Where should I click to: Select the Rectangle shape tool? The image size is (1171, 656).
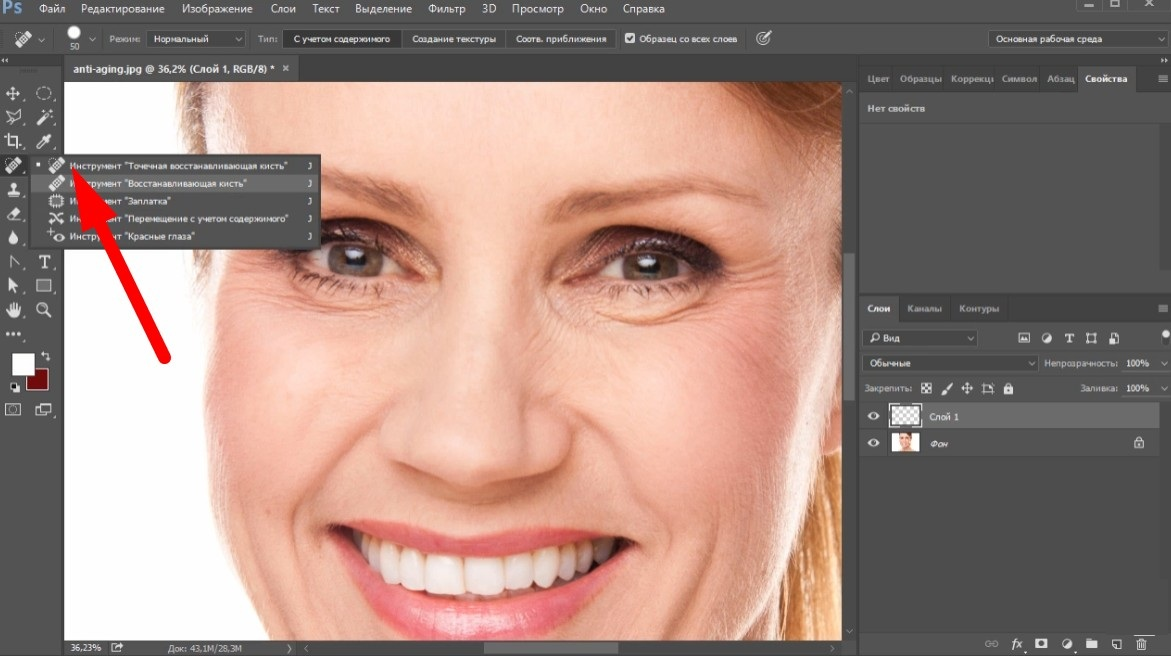click(x=44, y=285)
